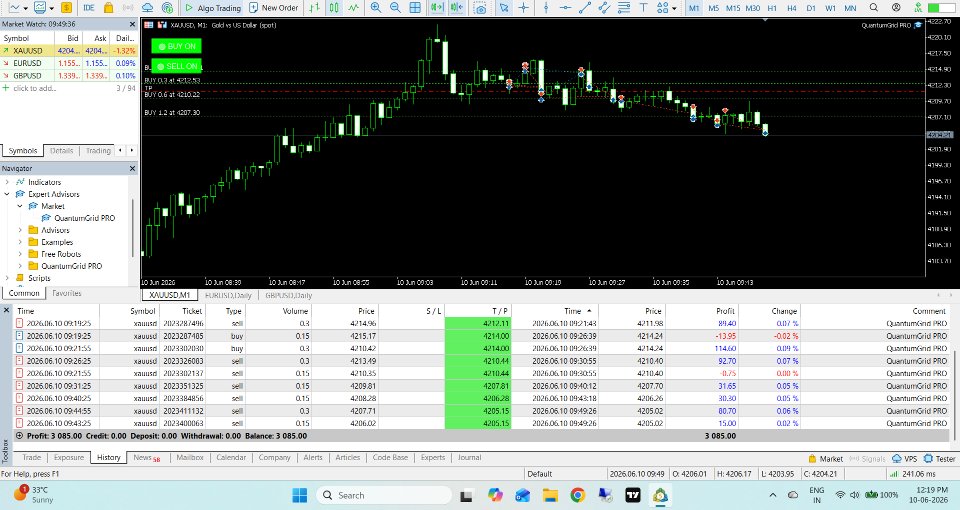
Task: Open the user account profile icon
Action: 896,8
